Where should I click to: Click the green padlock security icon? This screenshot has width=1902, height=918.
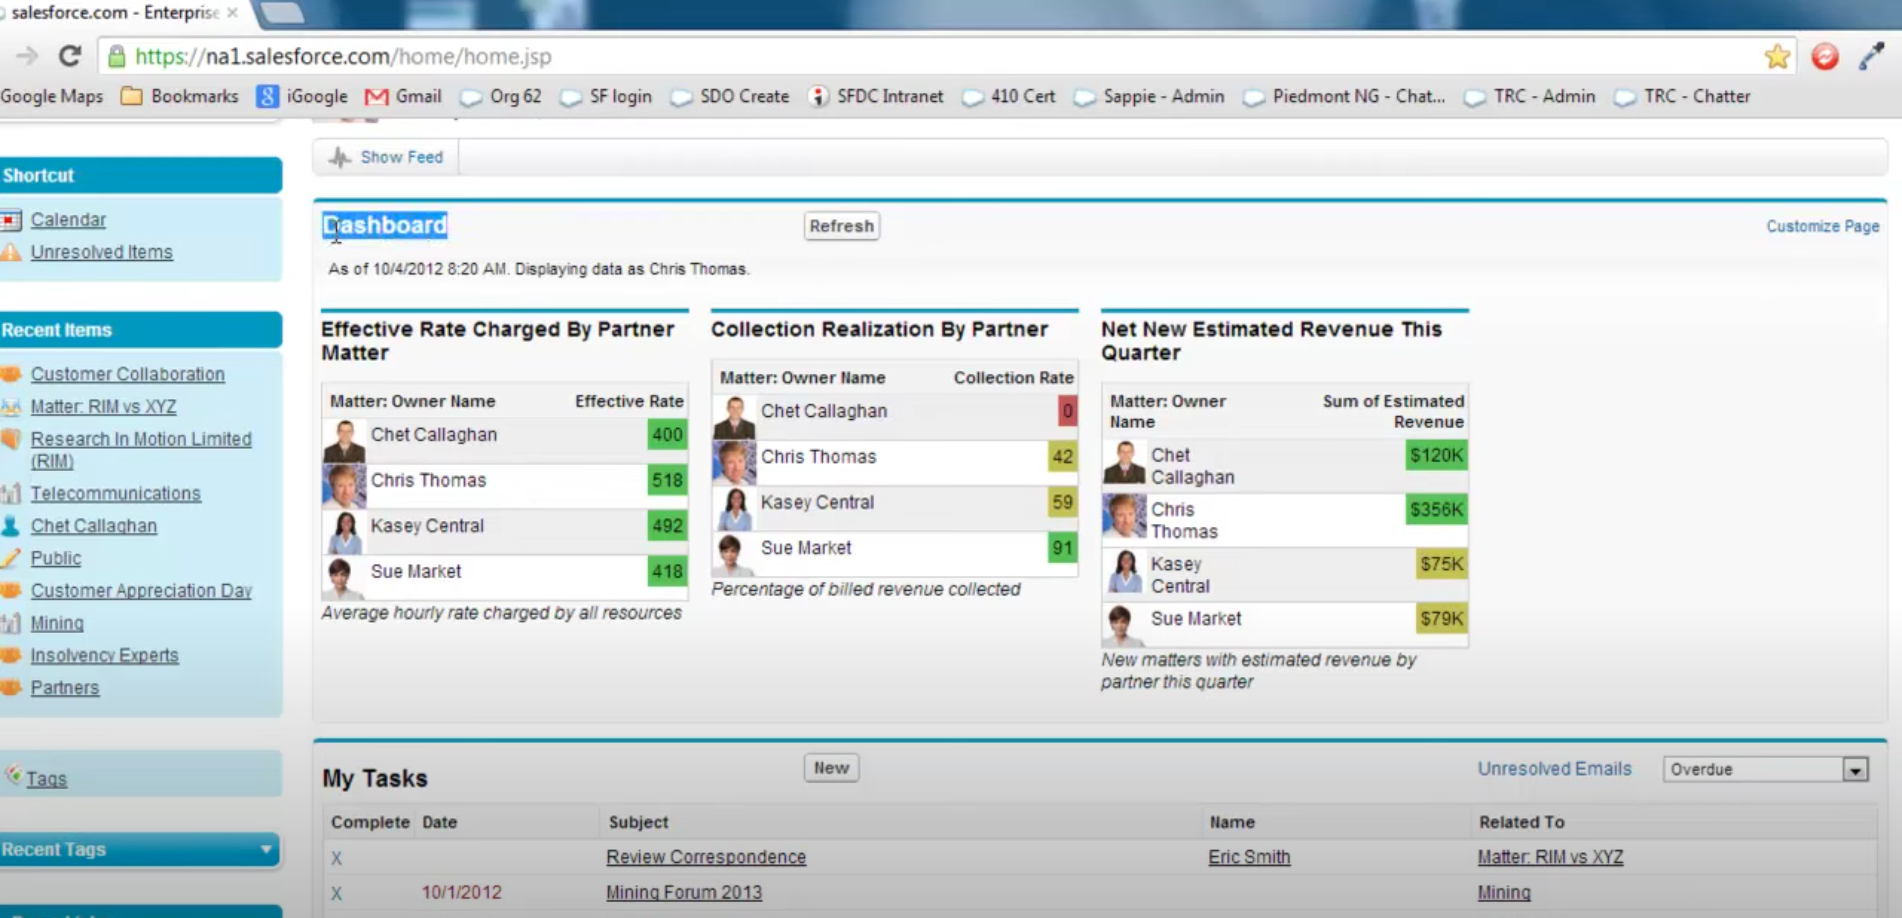[117, 56]
